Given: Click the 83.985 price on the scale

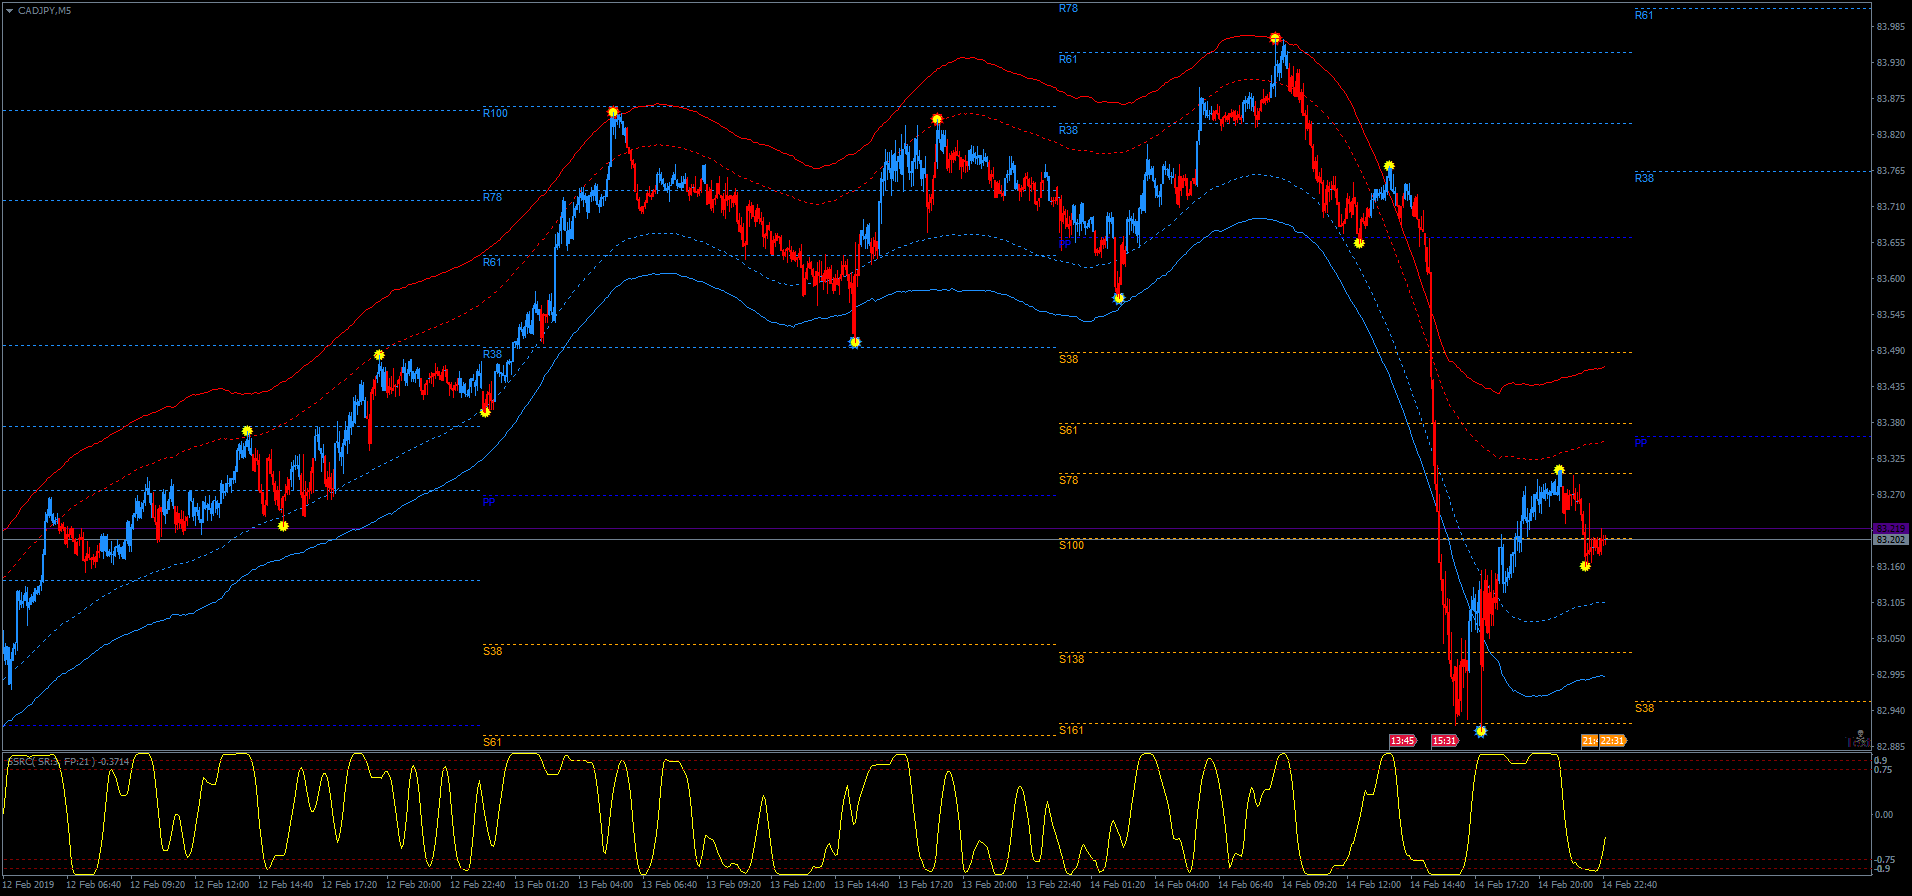Looking at the screenshot, I should pos(1890,27).
